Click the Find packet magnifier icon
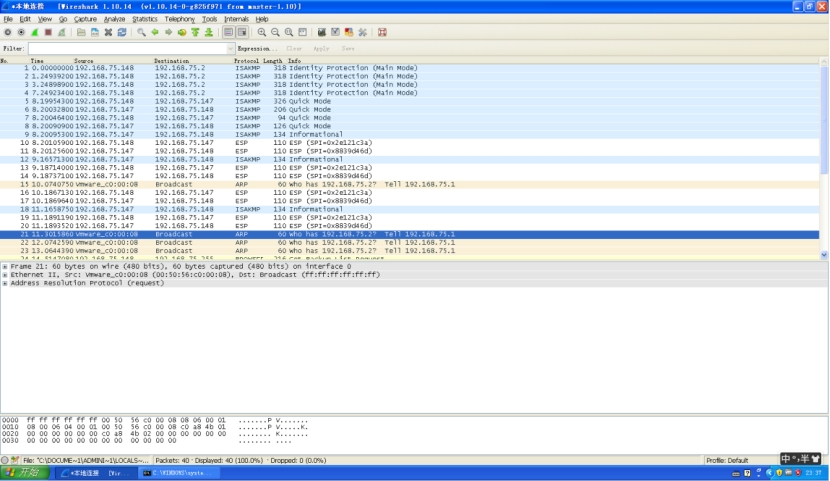 142,32
